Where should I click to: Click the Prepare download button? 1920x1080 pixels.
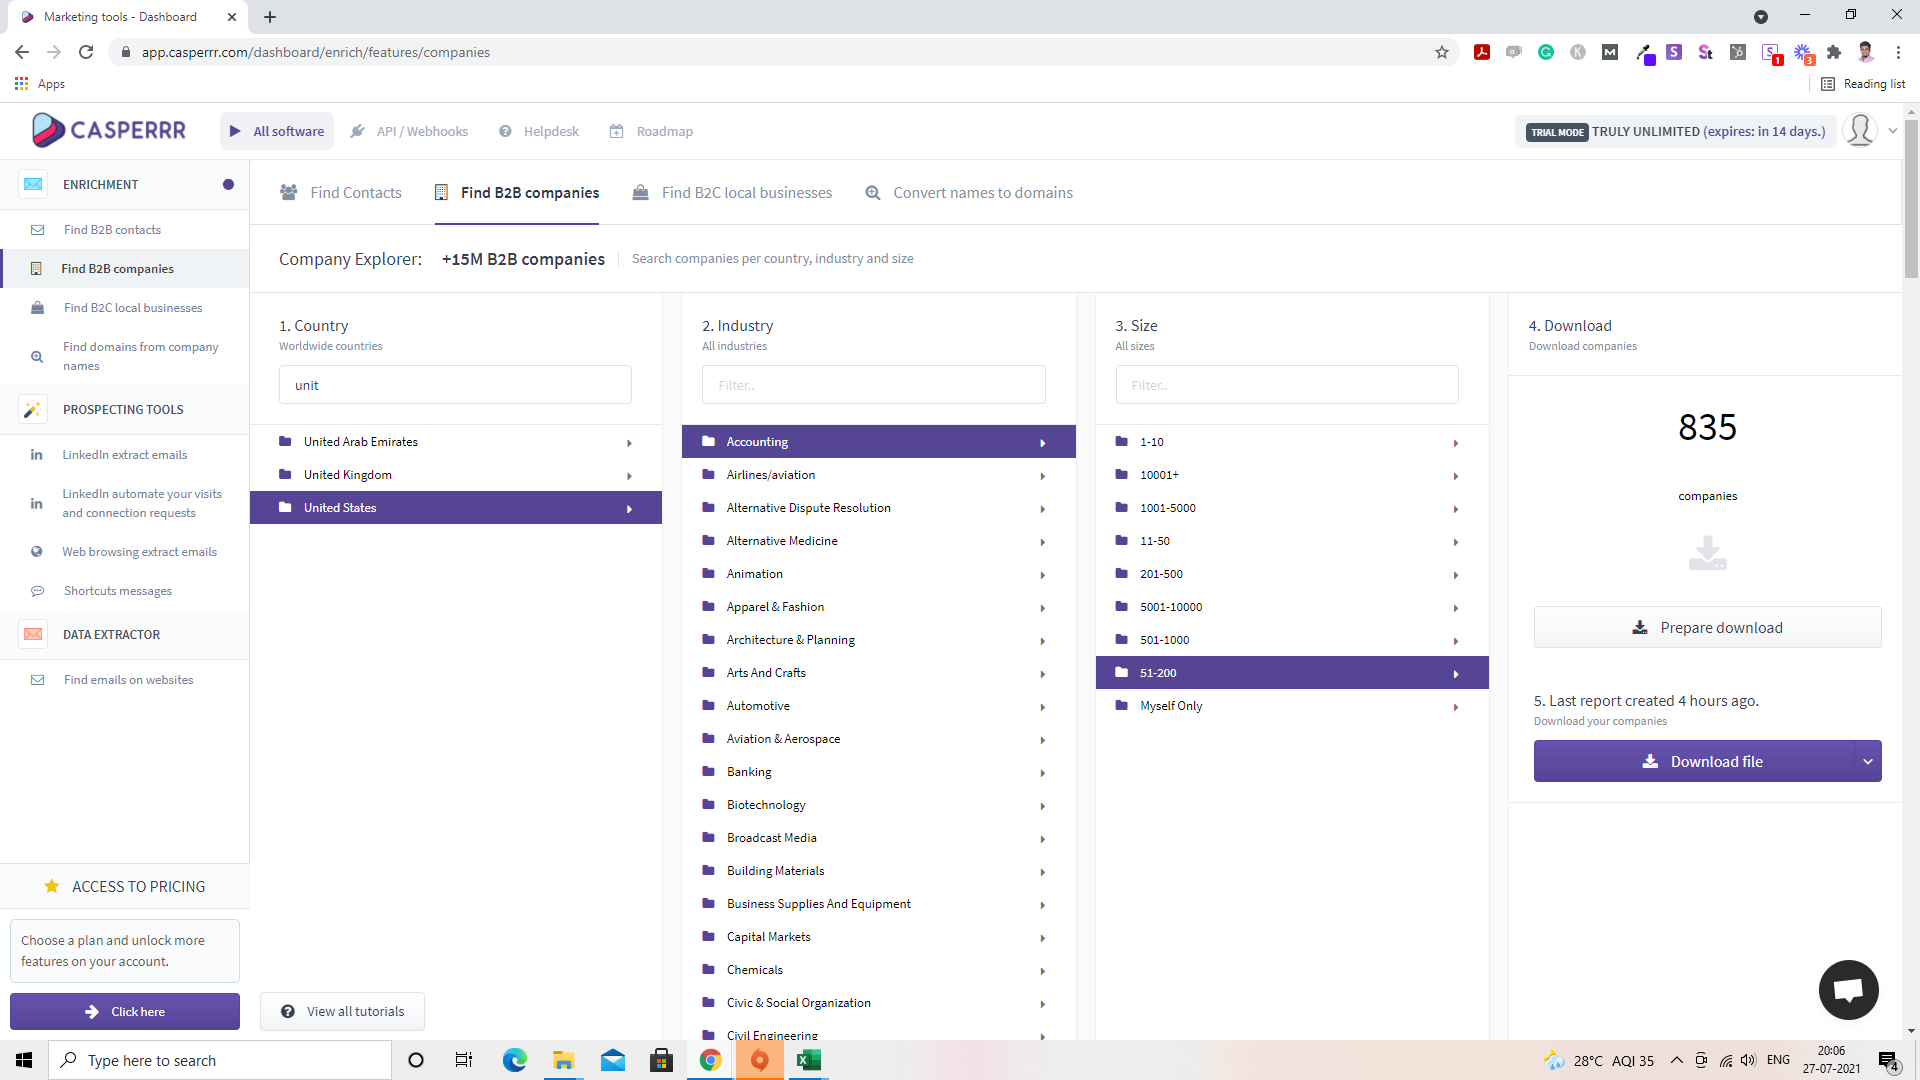[1707, 627]
